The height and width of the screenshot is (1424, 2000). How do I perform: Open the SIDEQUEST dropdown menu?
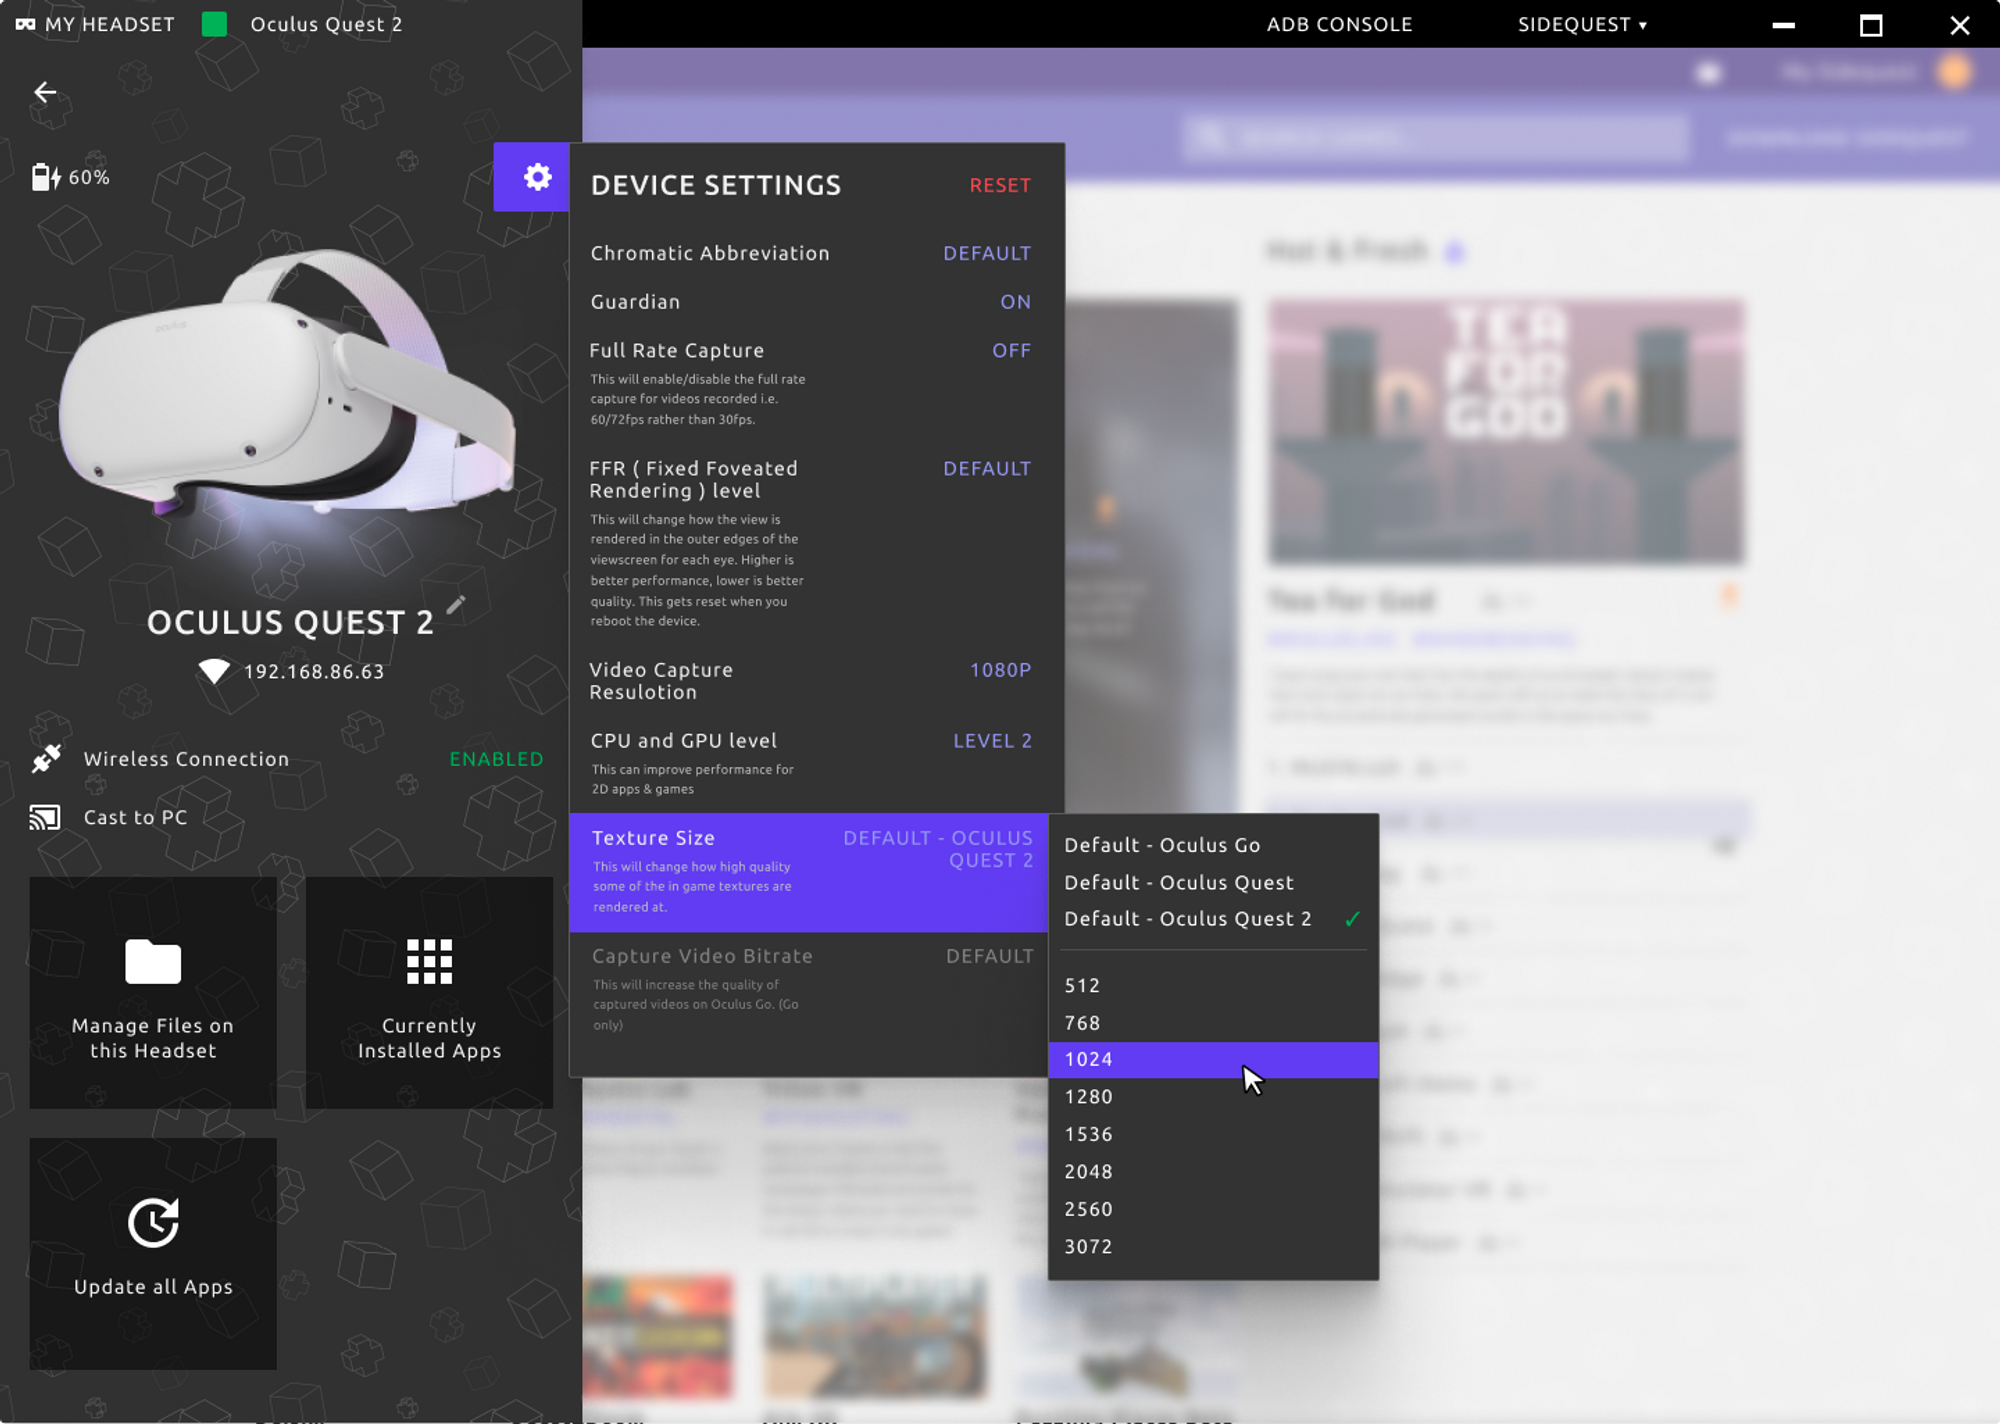click(x=1582, y=24)
